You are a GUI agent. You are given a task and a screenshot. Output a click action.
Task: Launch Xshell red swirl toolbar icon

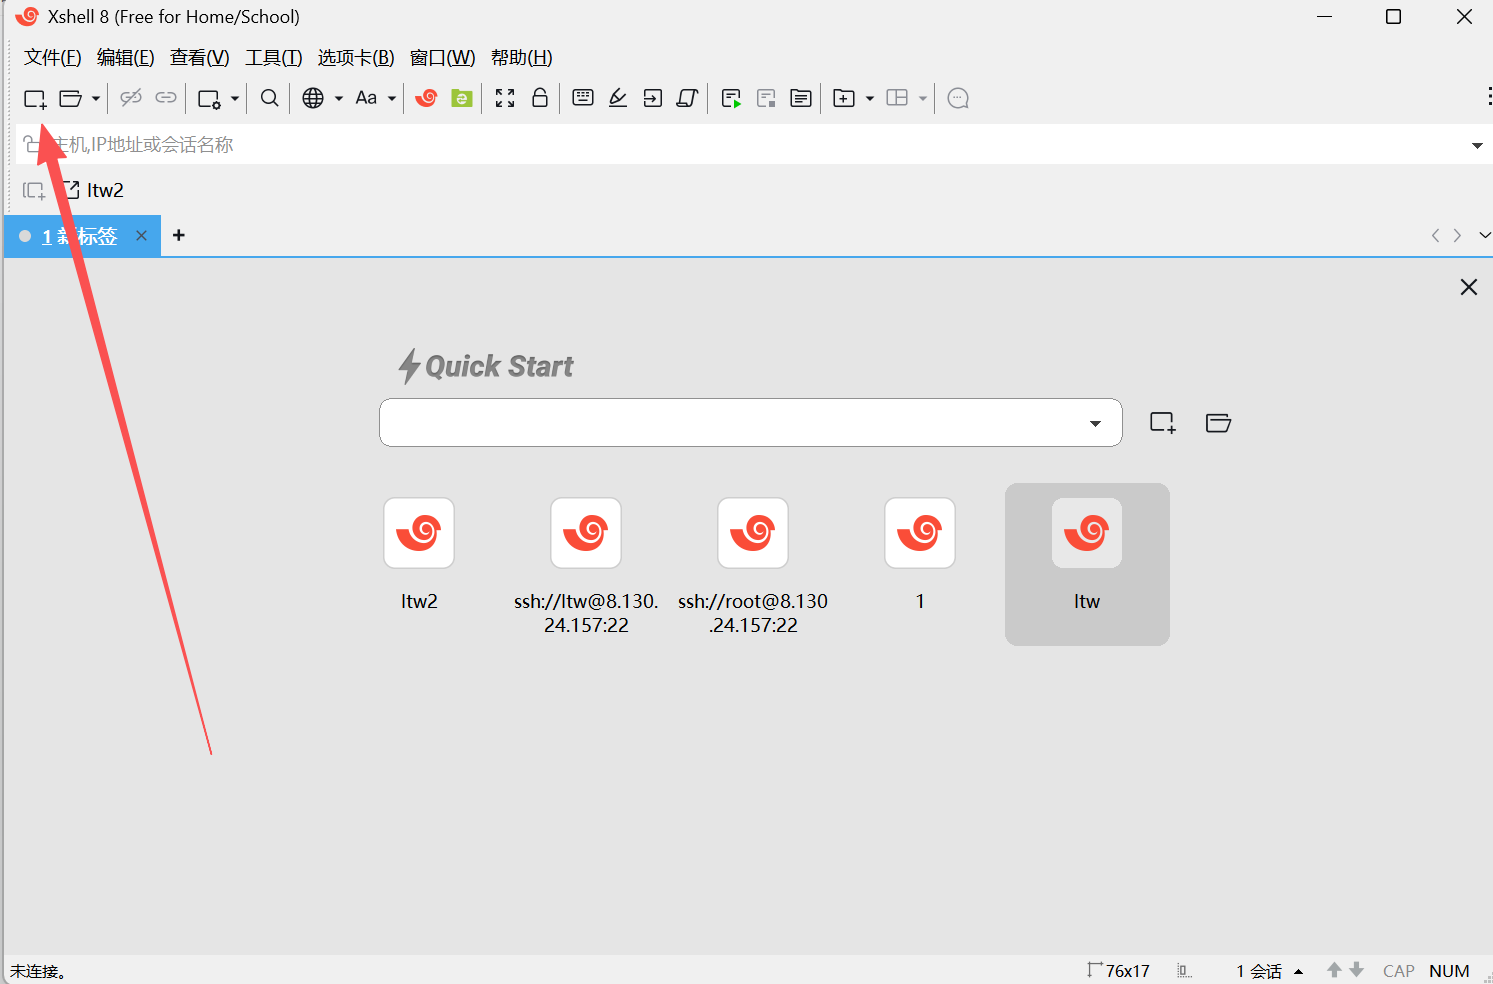point(426,98)
